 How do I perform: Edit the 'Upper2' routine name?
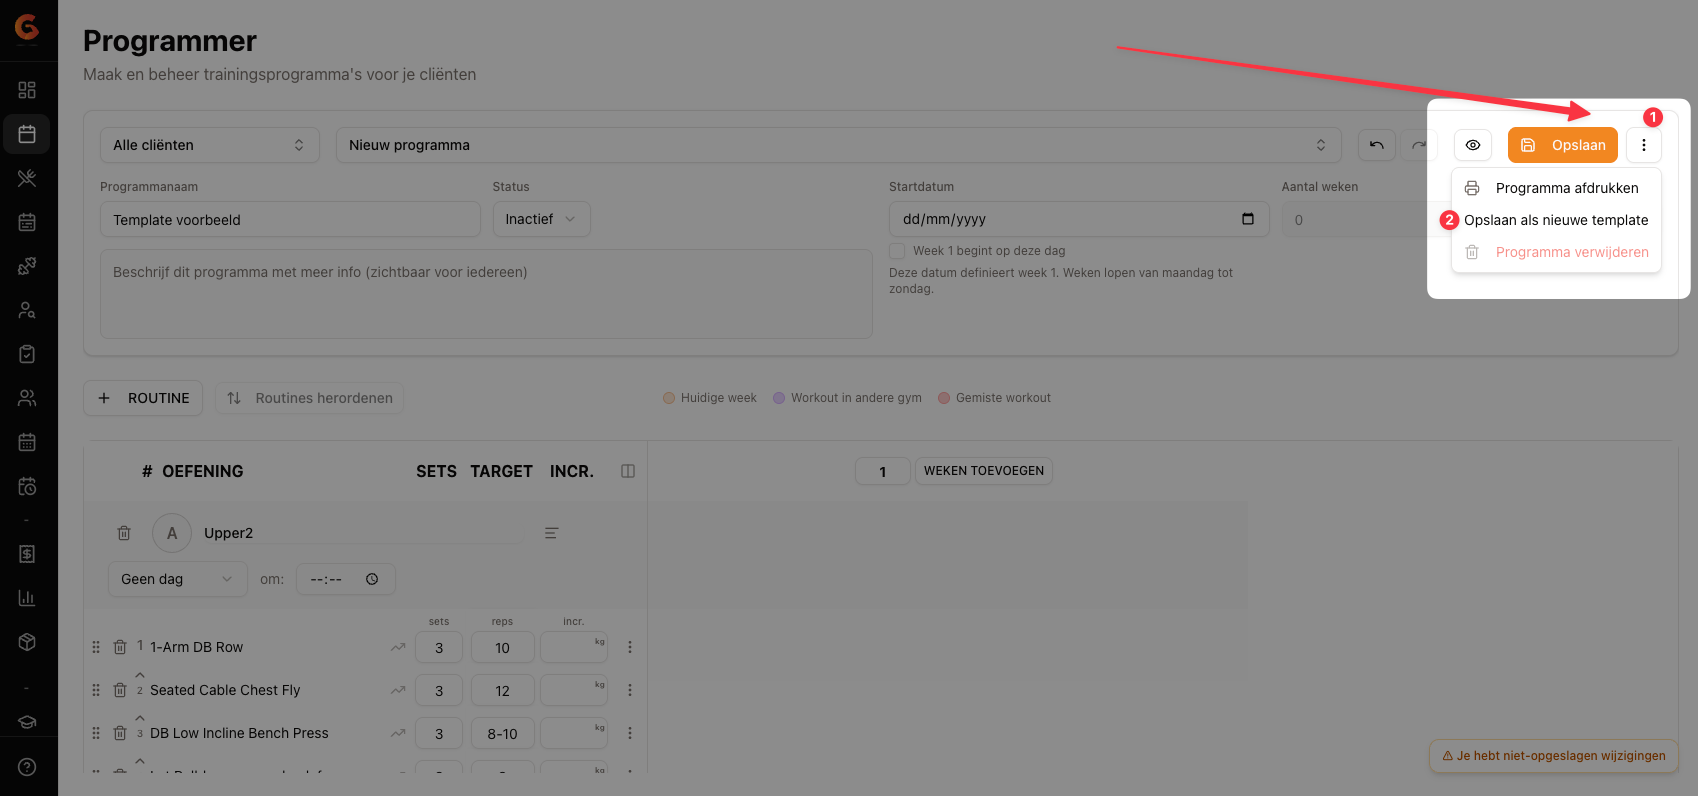click(x=362, y=533)
